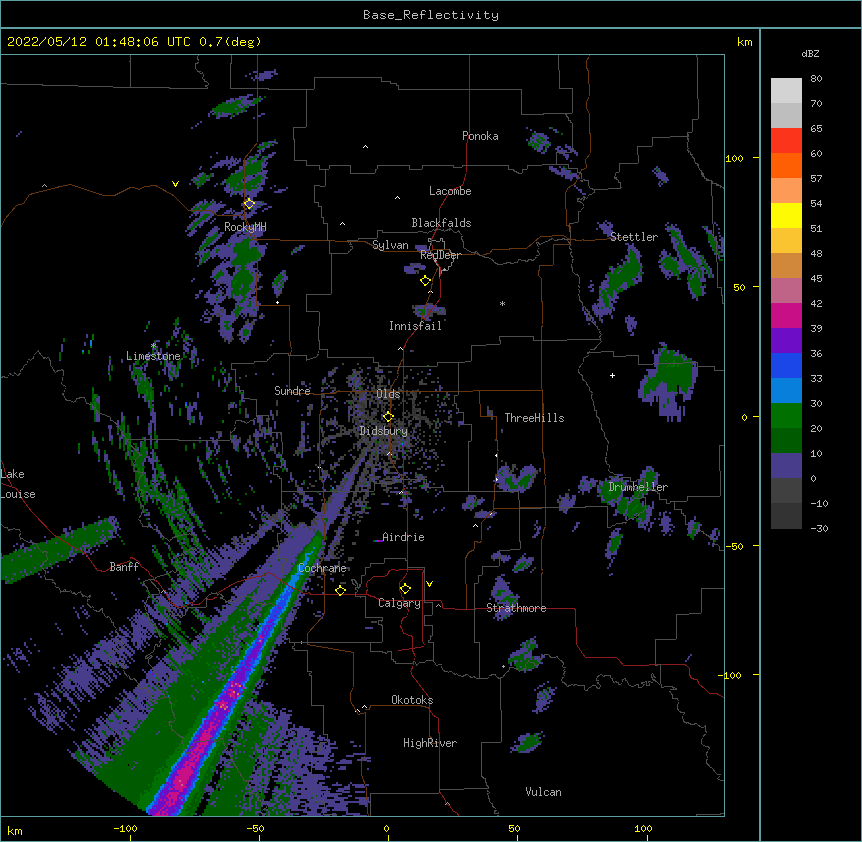Click the yellow diamond marker above RockyMH

[x=250, y=204]
